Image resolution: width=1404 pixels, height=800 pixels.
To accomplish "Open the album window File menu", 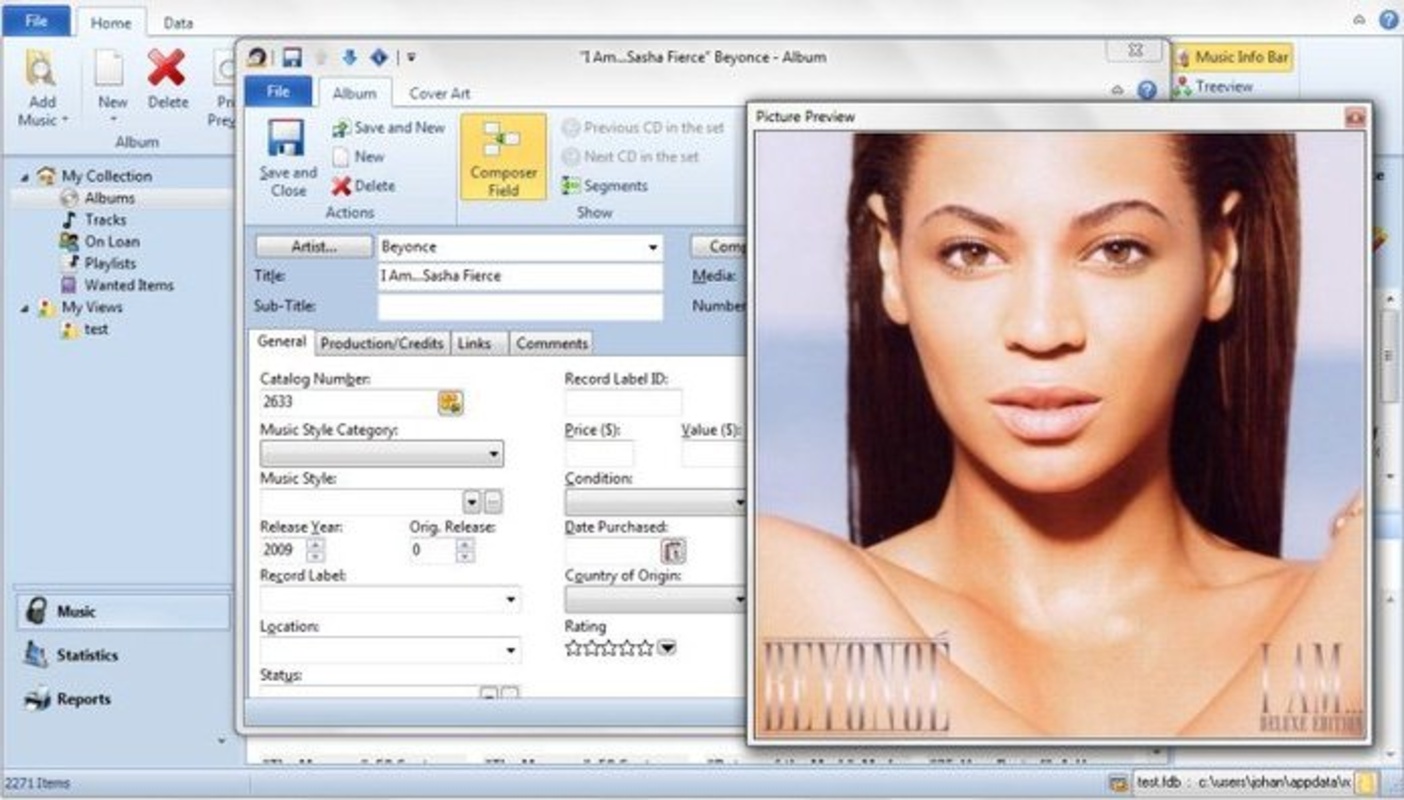I will point(279,91).
